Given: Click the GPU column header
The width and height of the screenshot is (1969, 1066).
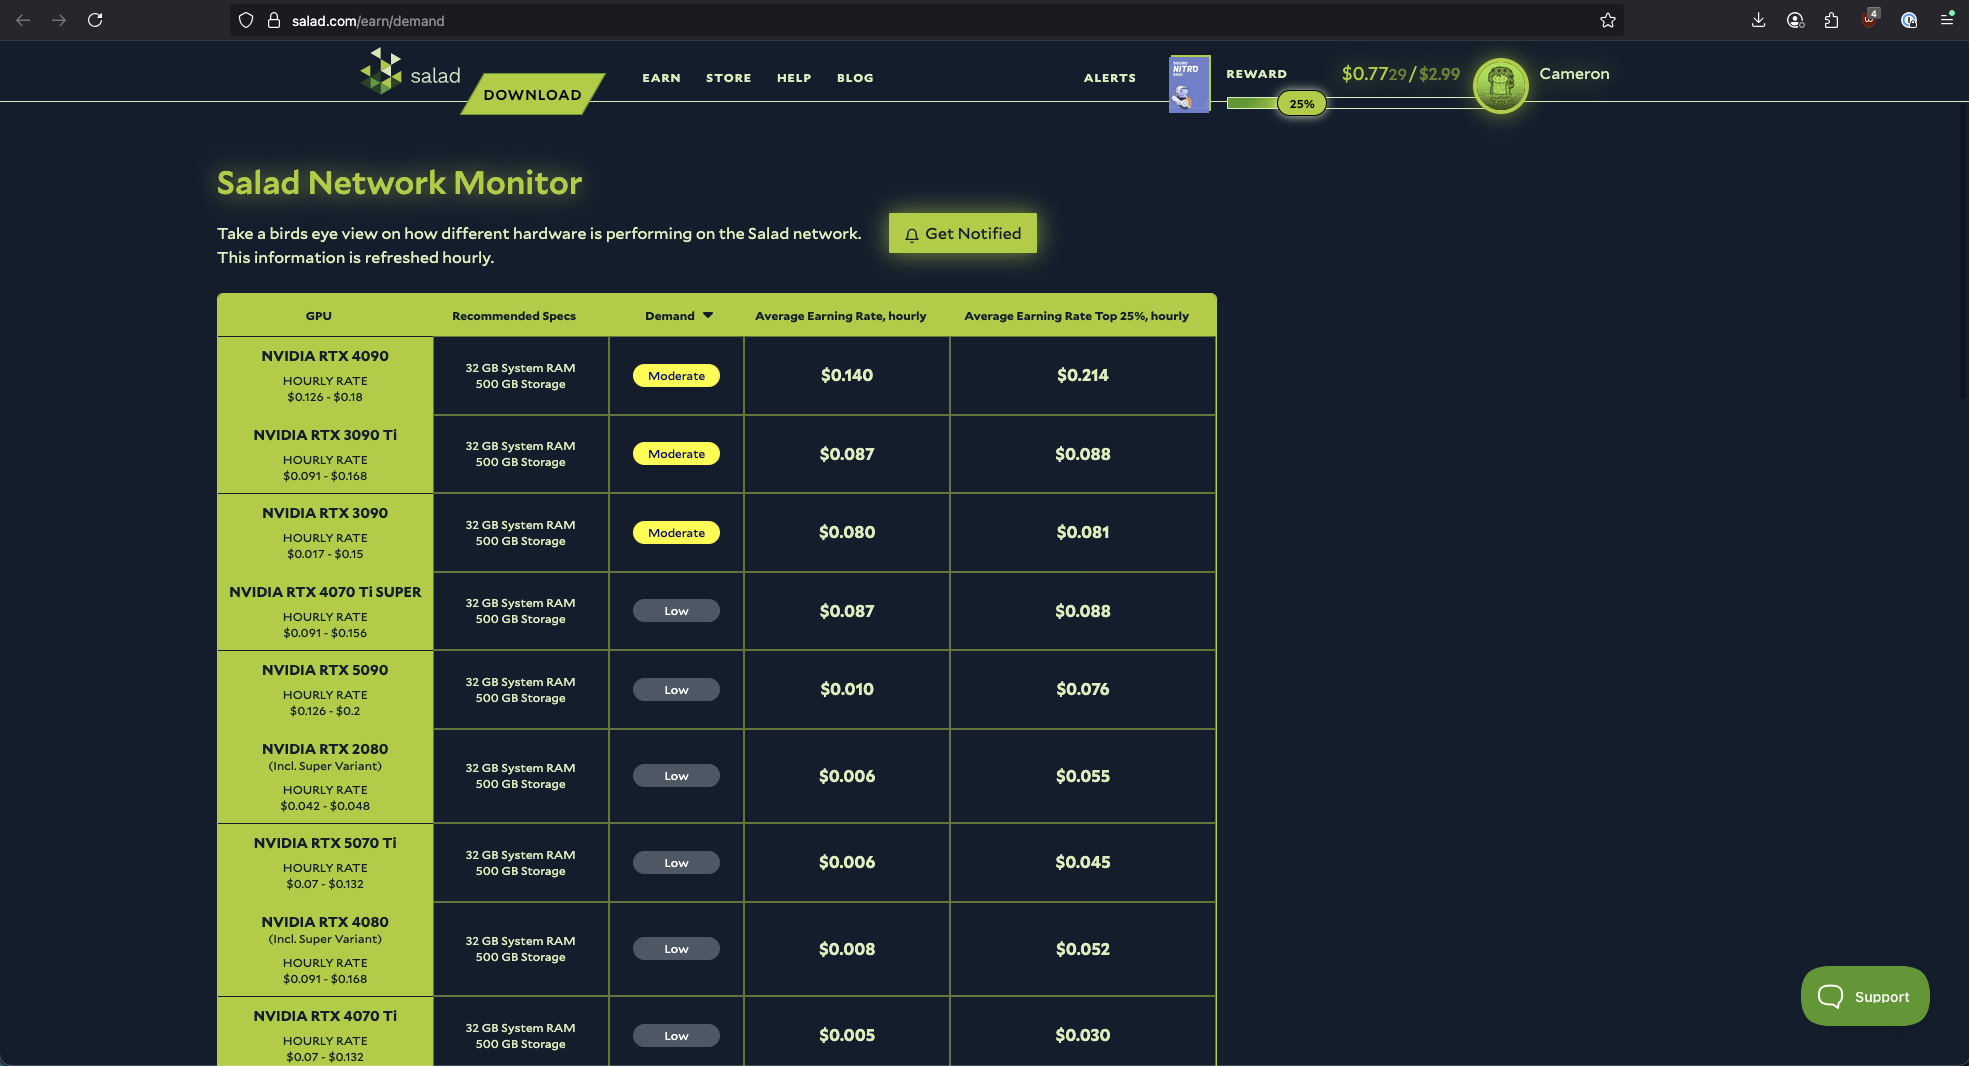Looking at the screenshot, I should point(318,316).
